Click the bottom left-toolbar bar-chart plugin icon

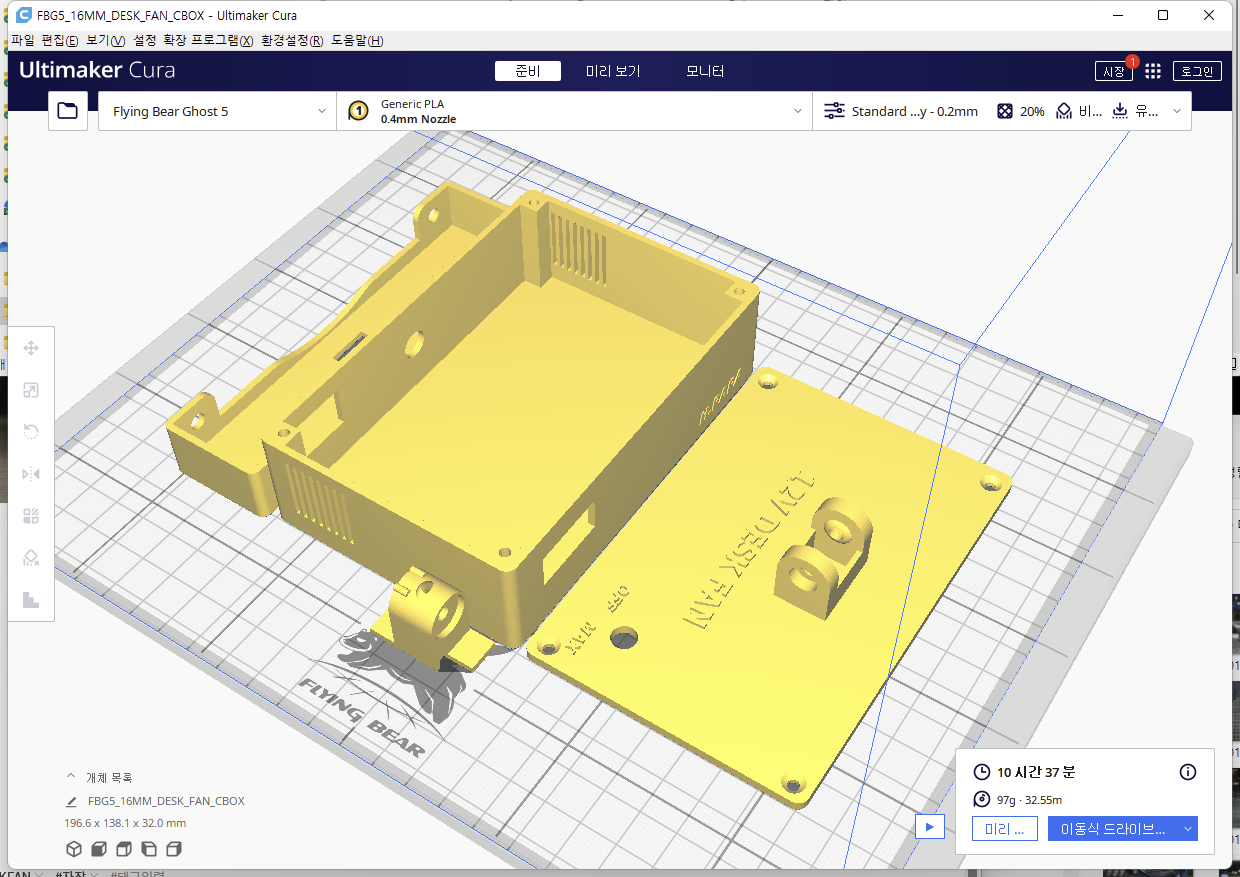coord(31,600)
